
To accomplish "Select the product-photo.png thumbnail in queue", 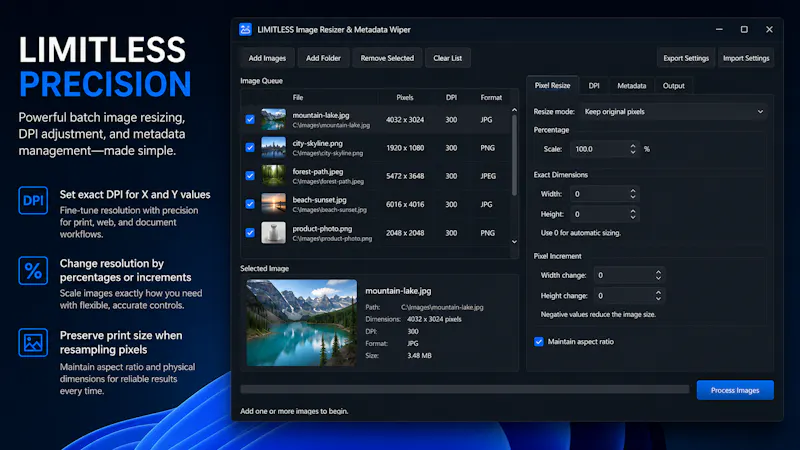I will (273, 233).
